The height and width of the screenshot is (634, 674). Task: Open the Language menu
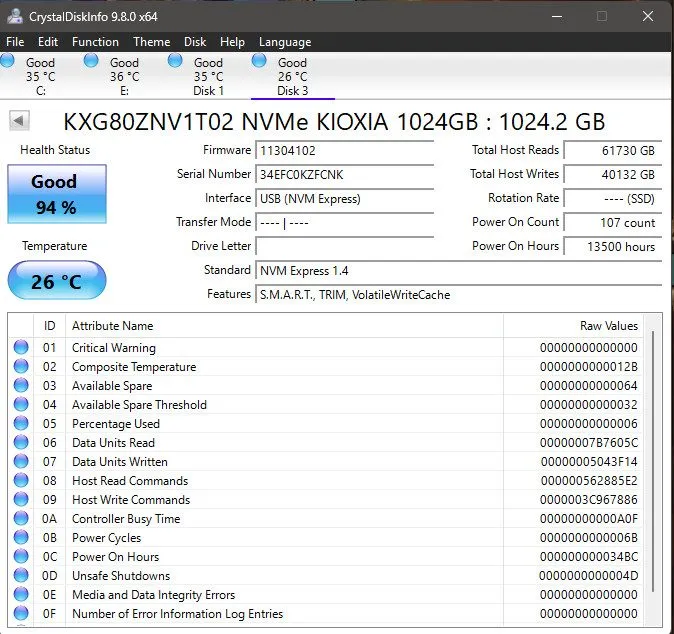click(x=285, y=42)
